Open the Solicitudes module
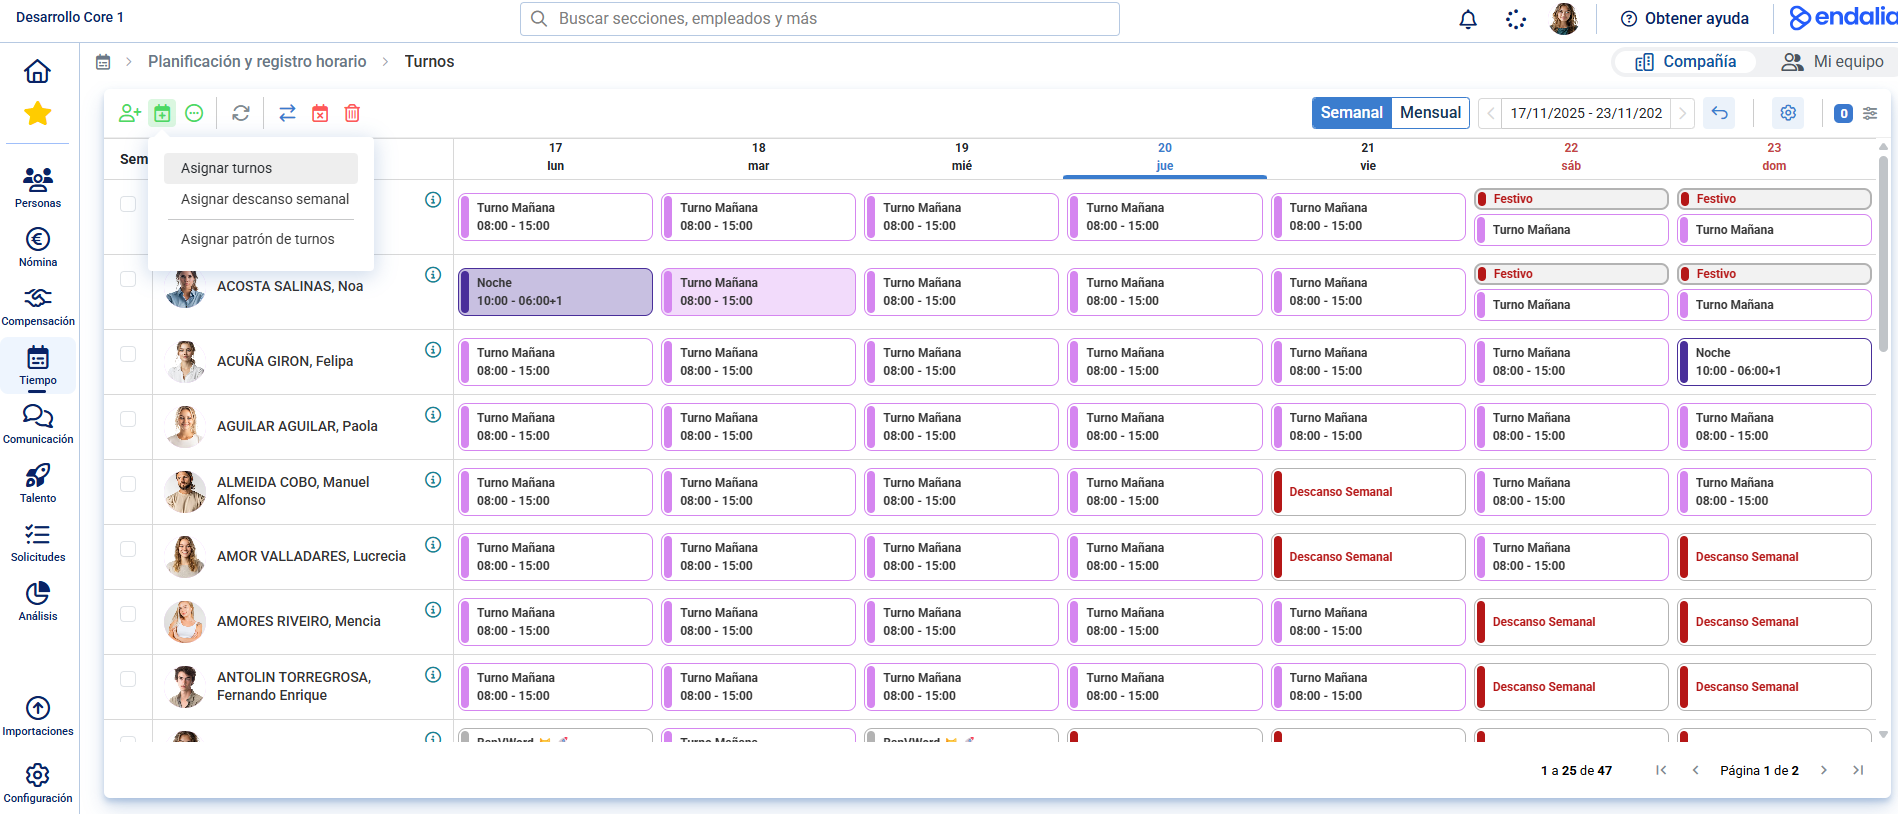The width and height of the screenshot is (1898, 814). click(38, 541)
